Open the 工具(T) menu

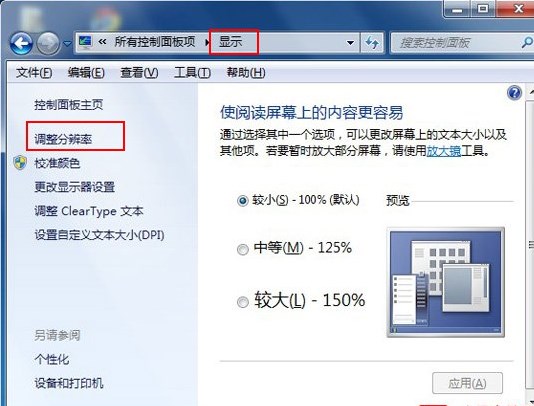[x=192, y=73]
